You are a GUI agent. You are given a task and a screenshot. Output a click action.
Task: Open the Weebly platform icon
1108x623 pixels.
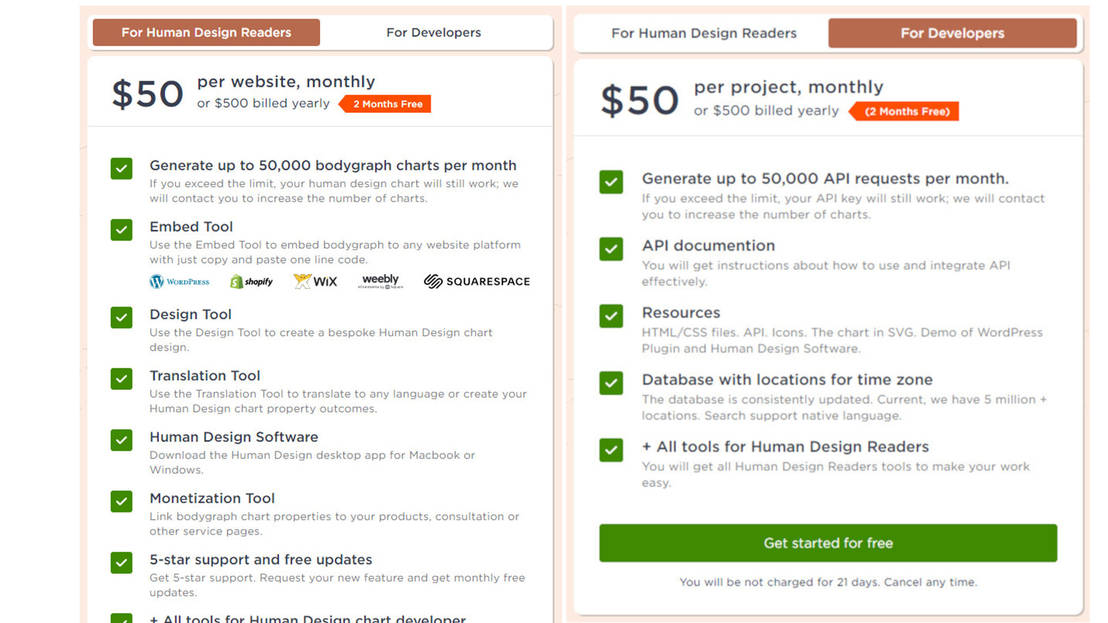coord(380,281)
